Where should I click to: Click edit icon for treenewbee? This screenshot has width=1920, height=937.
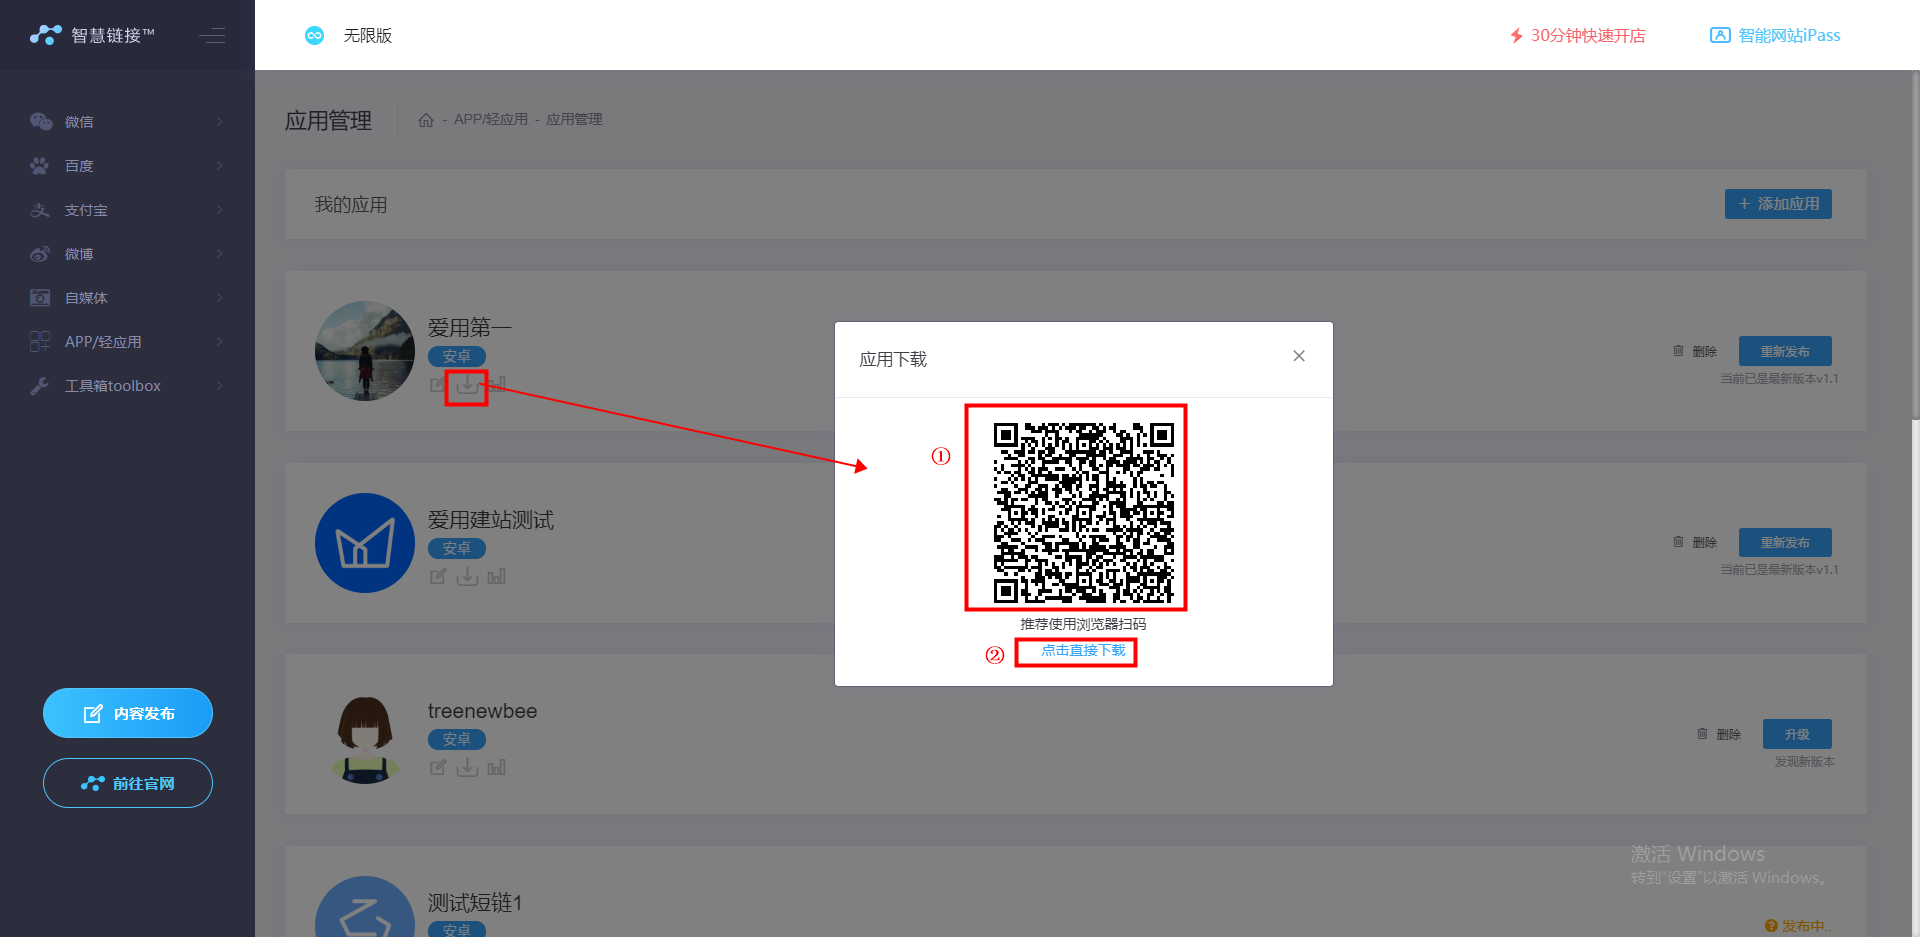pyautogui.click(x=438, y=767)
